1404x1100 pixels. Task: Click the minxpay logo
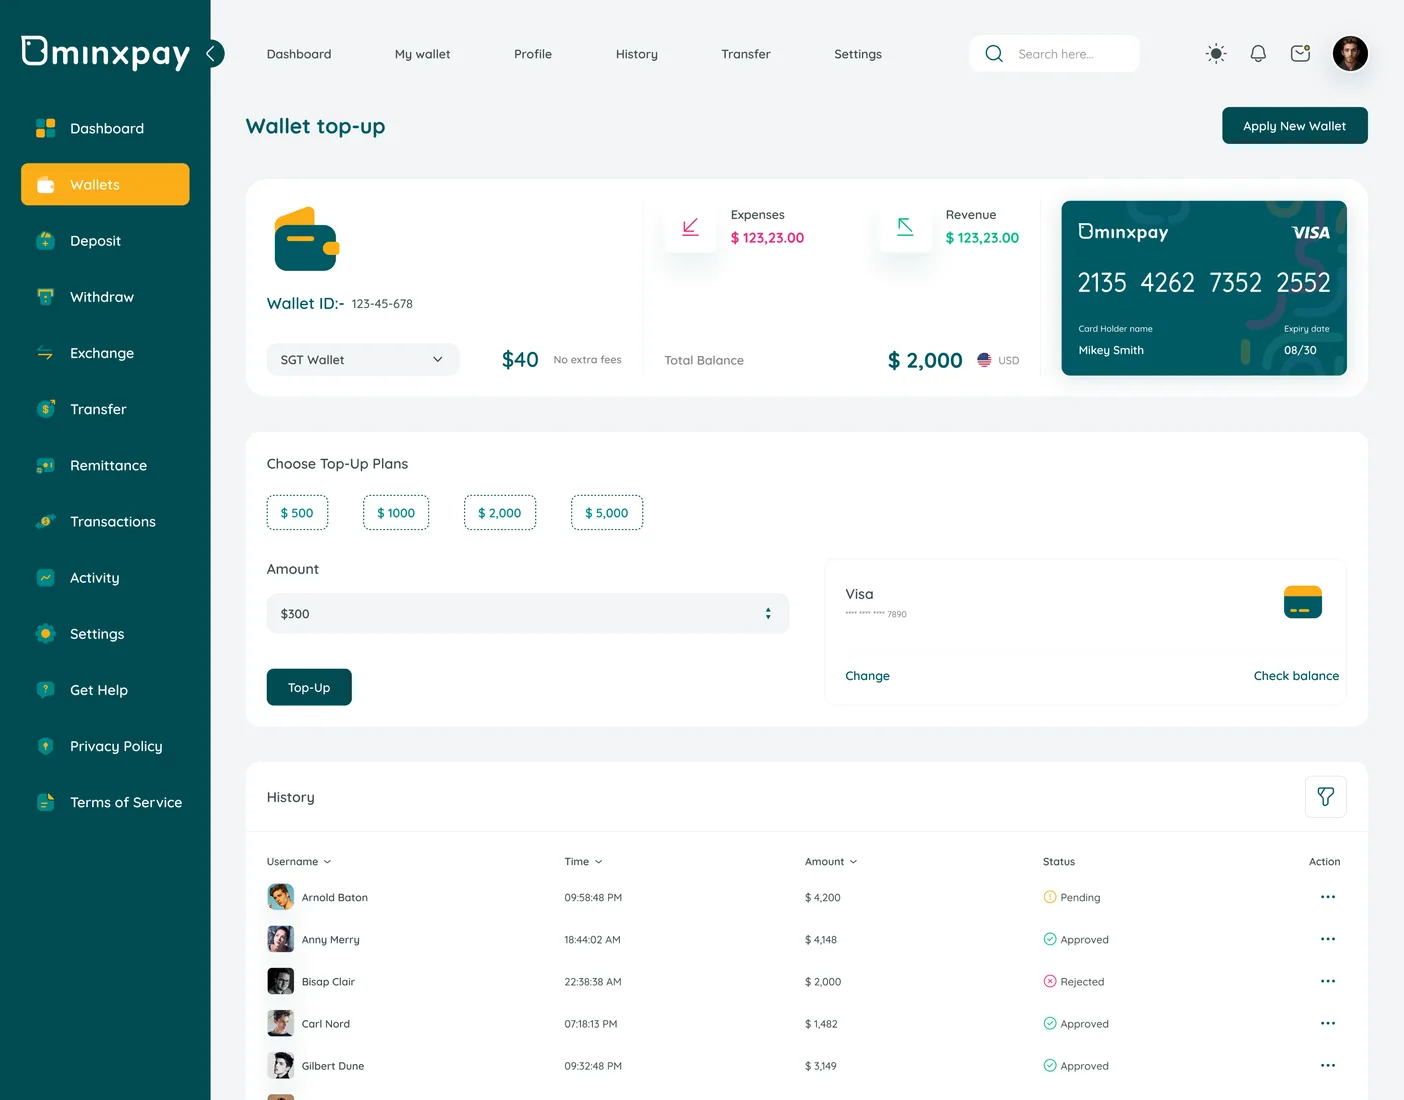point(105,53)
